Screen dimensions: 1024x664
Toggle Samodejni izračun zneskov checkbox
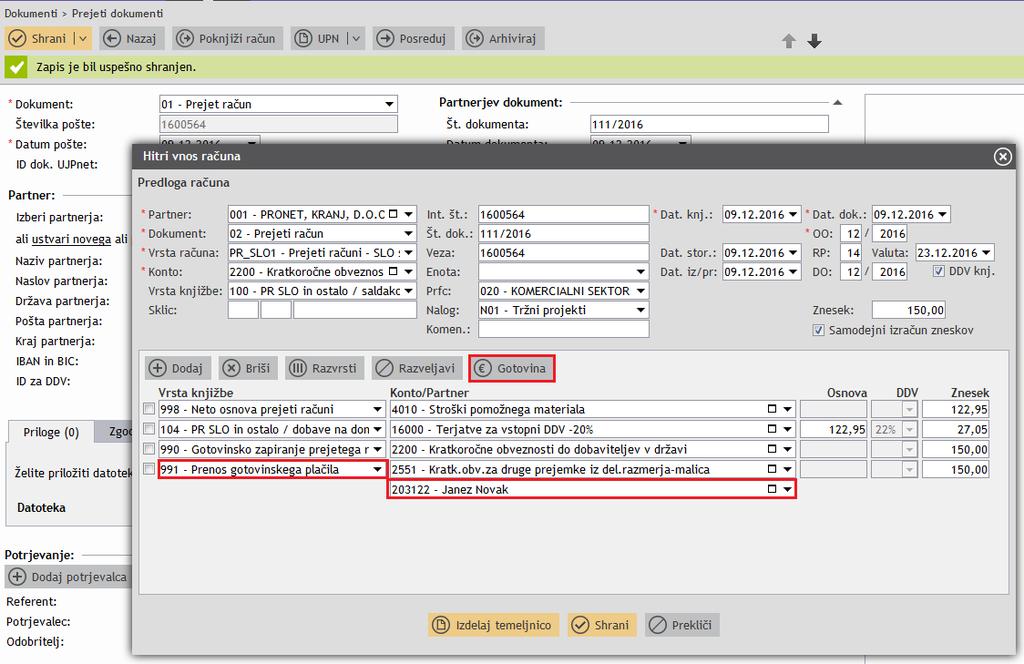pos(818,330)
